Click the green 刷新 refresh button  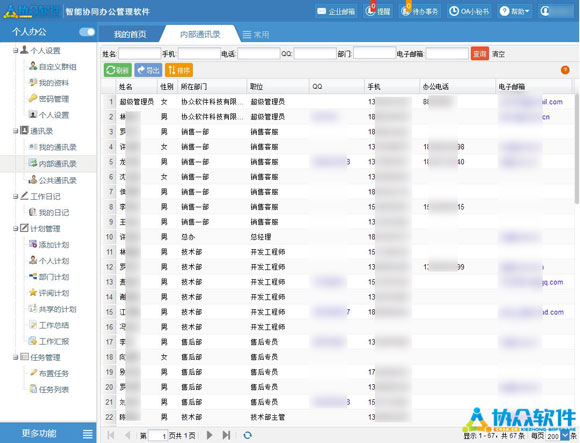[118, 70]
